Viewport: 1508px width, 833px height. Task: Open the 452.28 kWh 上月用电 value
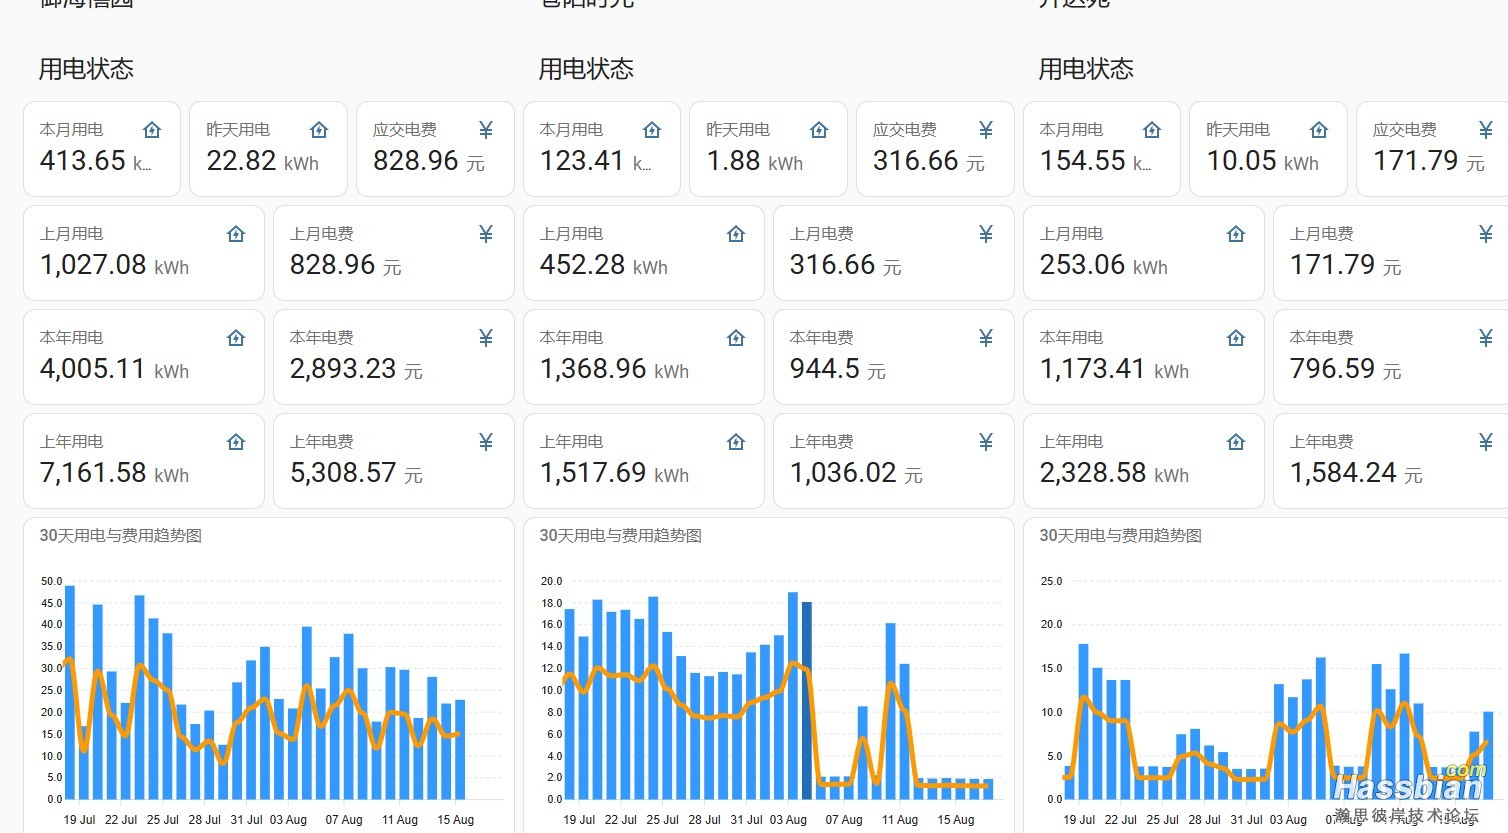[x=604, y=265]
